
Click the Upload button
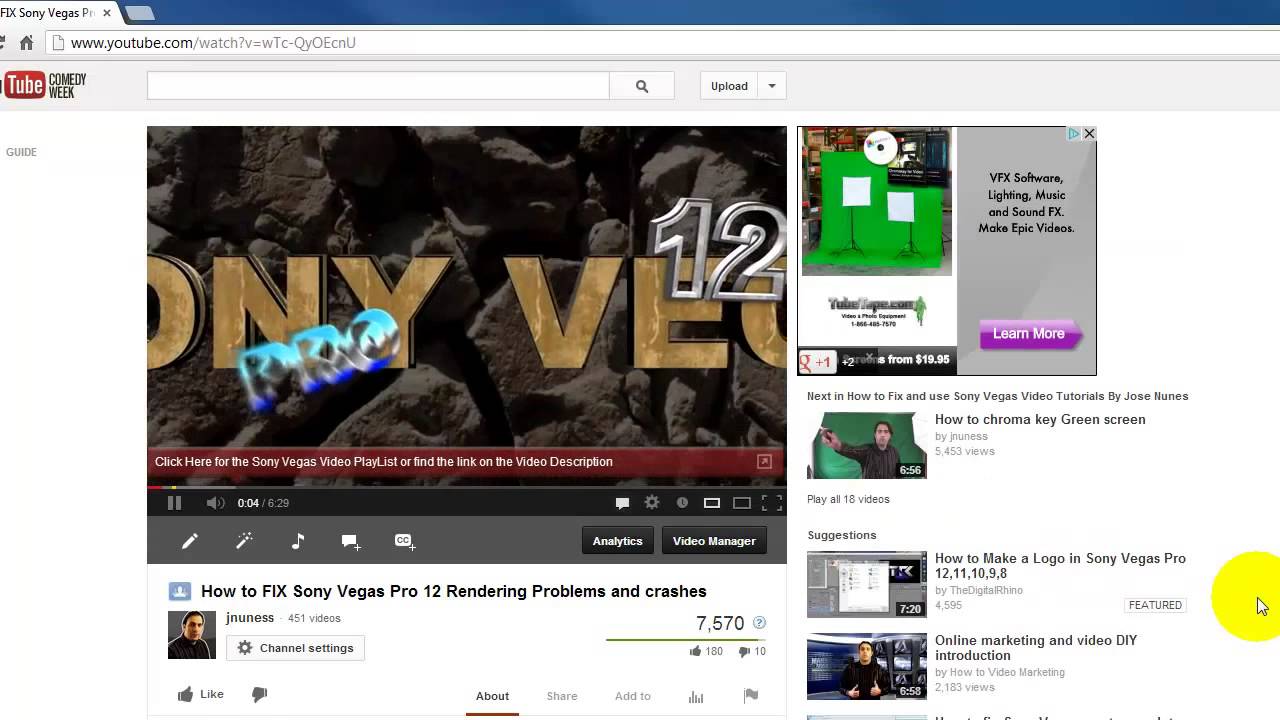(x=729, y=86)
